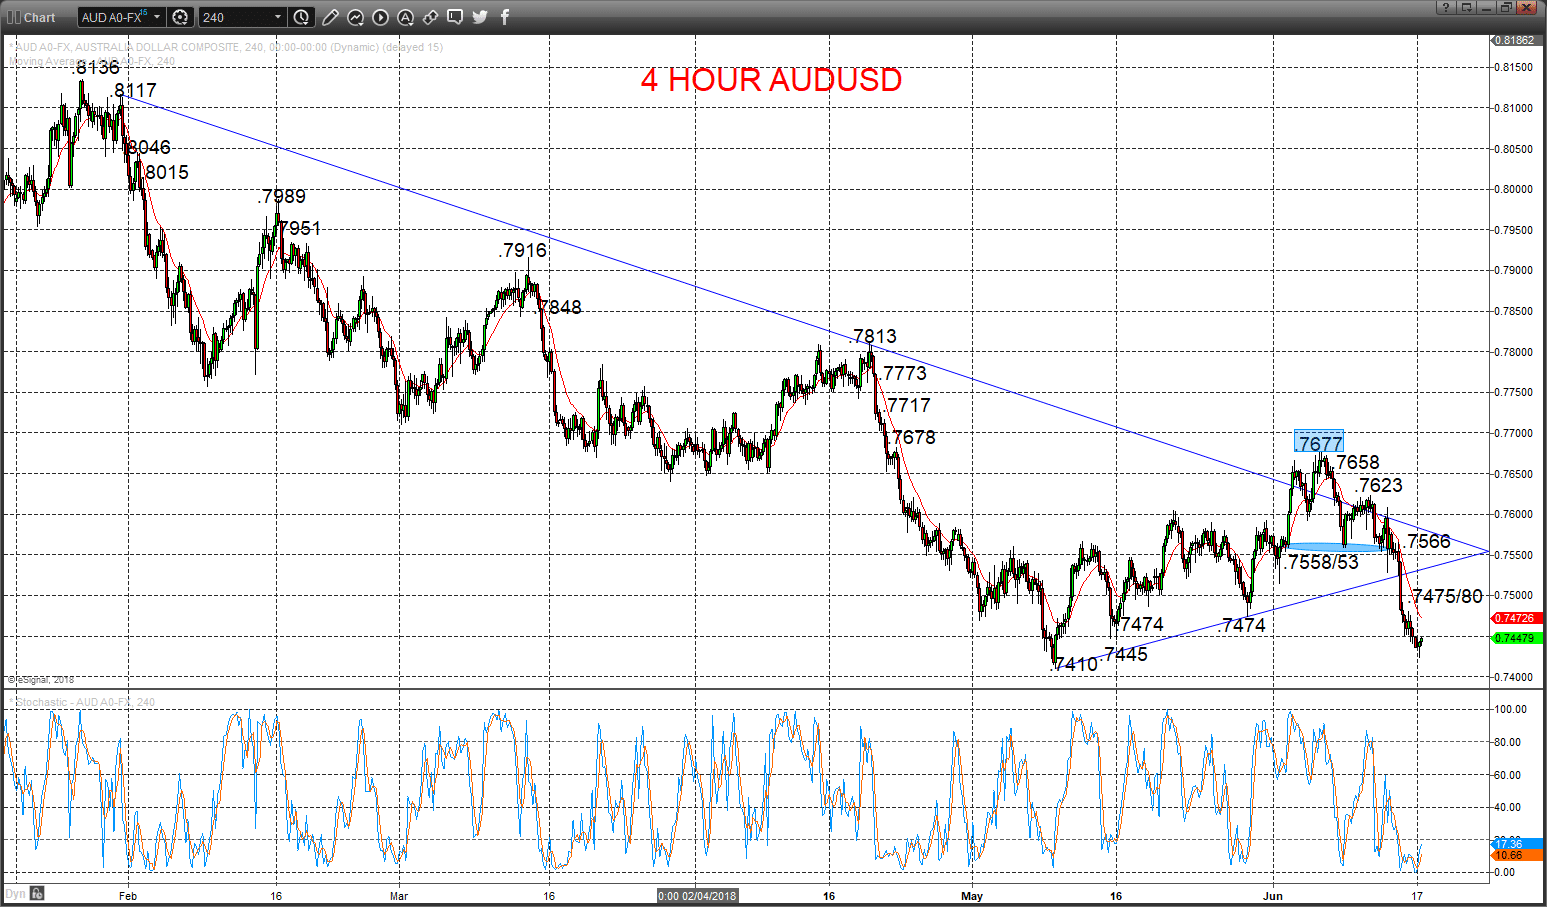Open the time template clock icon
Viewport: 1547px width, 907px height.
(x=301, y=17)
